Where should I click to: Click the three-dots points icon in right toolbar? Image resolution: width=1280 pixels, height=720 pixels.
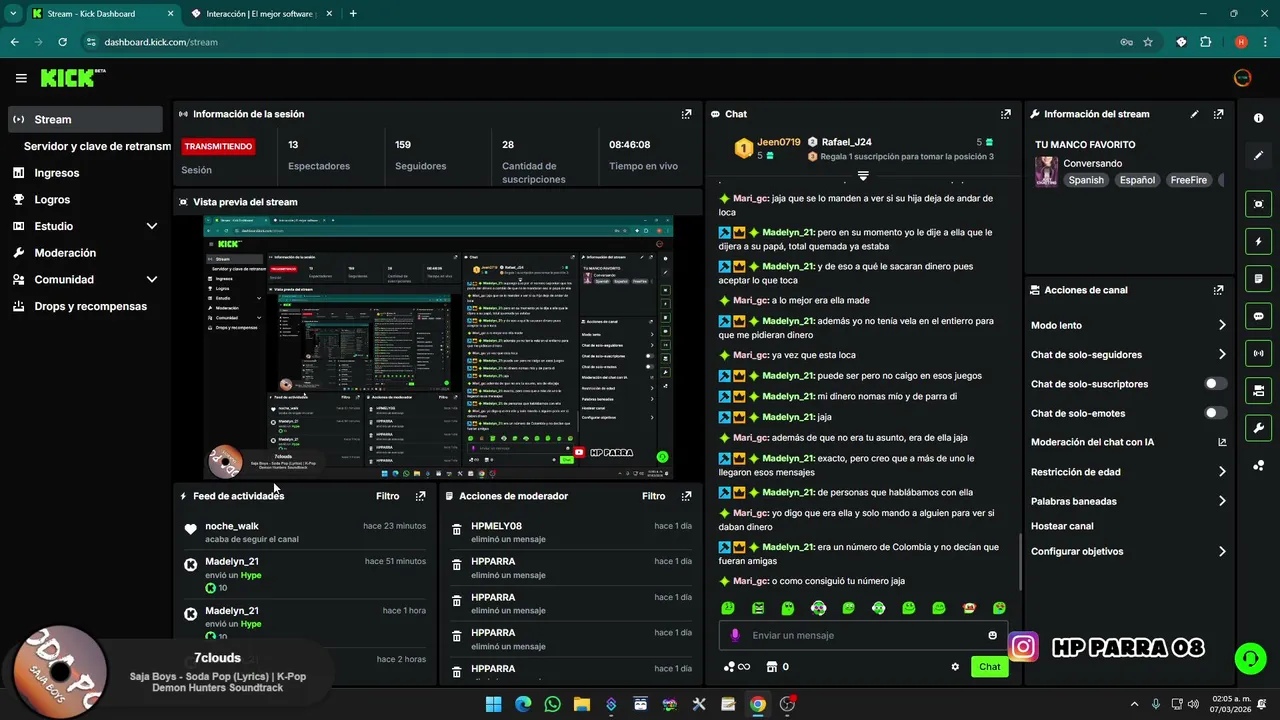pyautogui.click(x=1258, y=465)
